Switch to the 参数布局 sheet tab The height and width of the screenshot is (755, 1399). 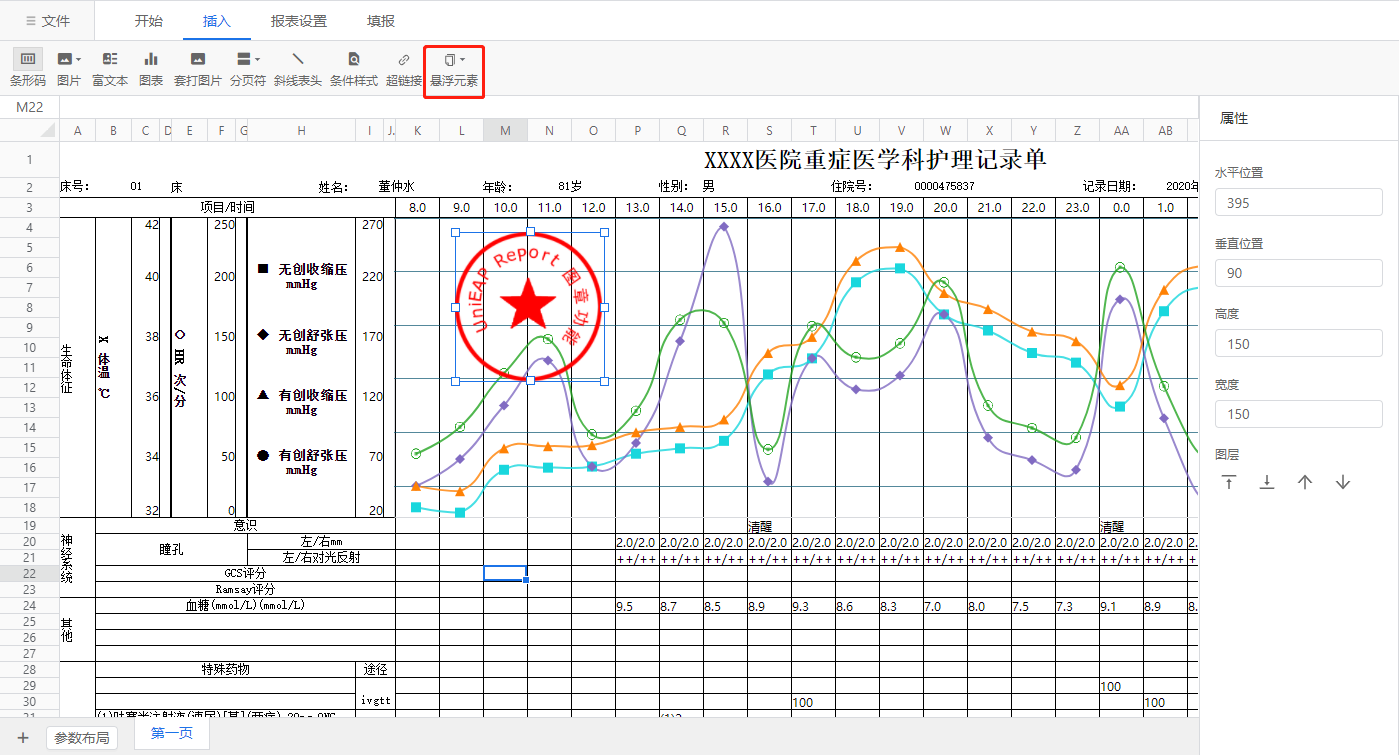[x=82, y=738]
